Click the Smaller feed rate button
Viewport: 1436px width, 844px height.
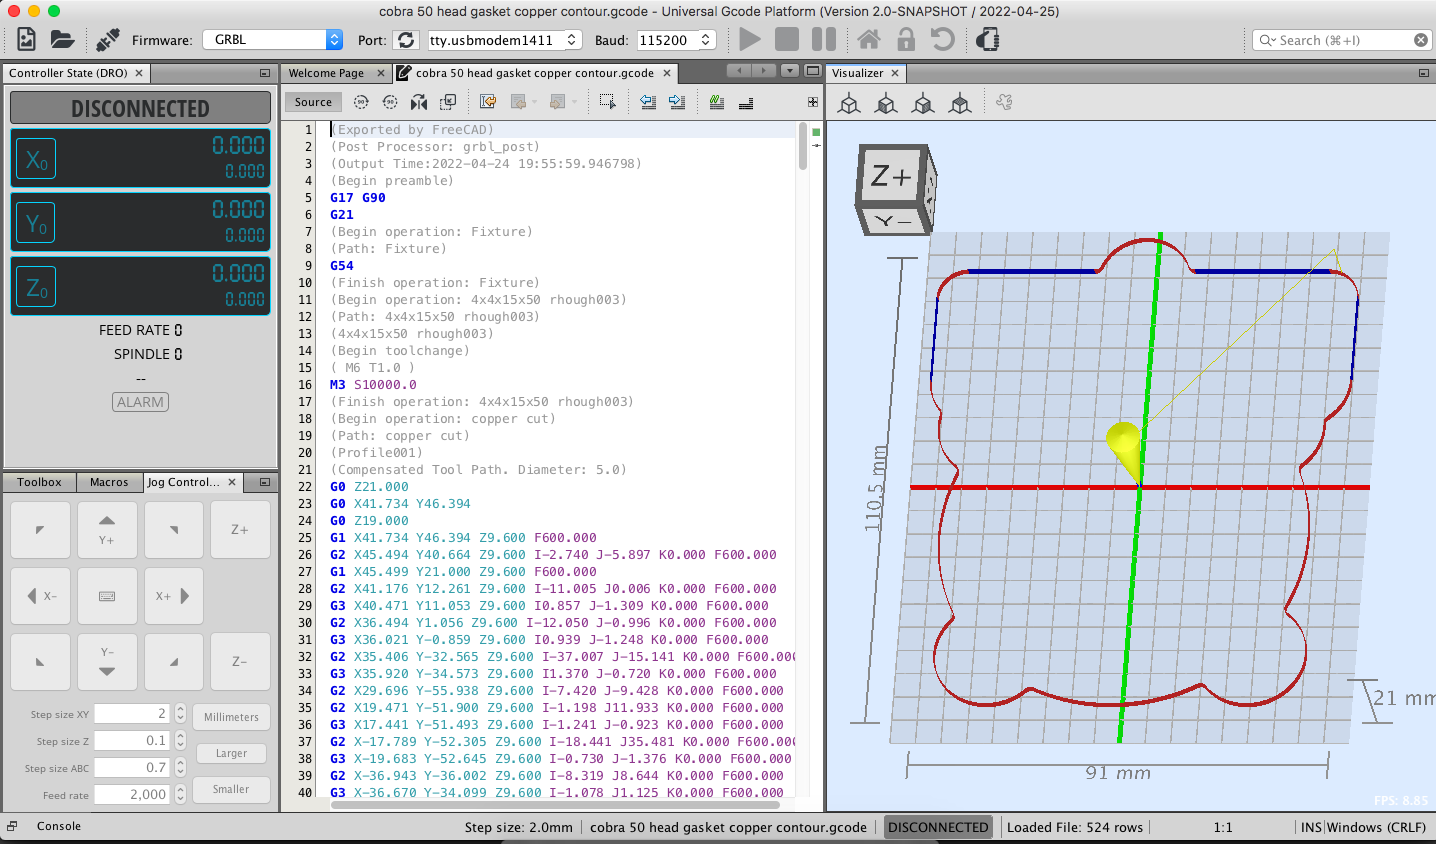click(231, 790)
